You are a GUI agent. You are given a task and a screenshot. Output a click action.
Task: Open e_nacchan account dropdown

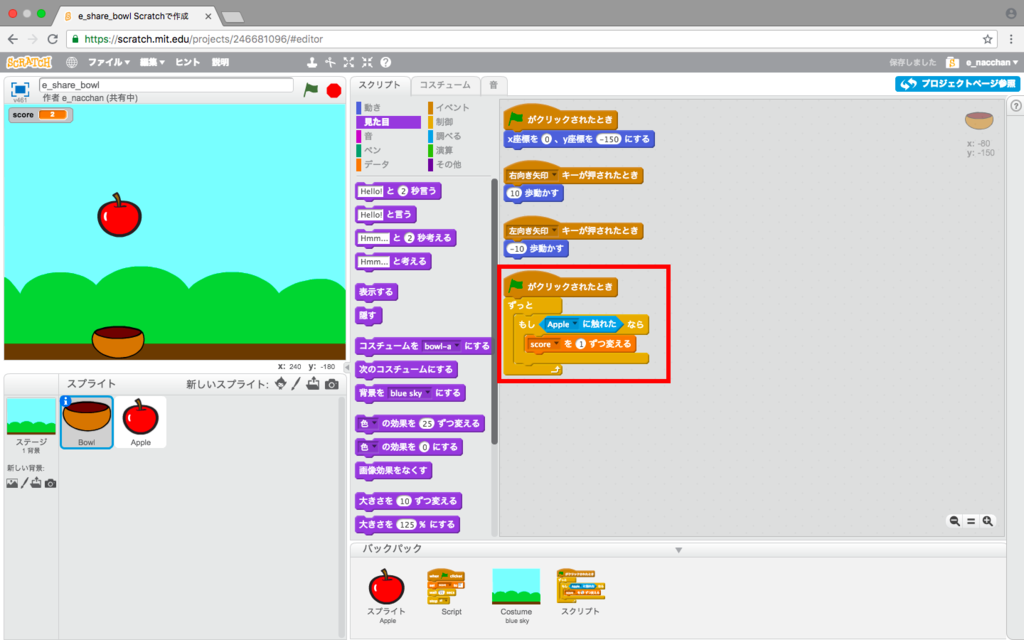pos(991,62)
